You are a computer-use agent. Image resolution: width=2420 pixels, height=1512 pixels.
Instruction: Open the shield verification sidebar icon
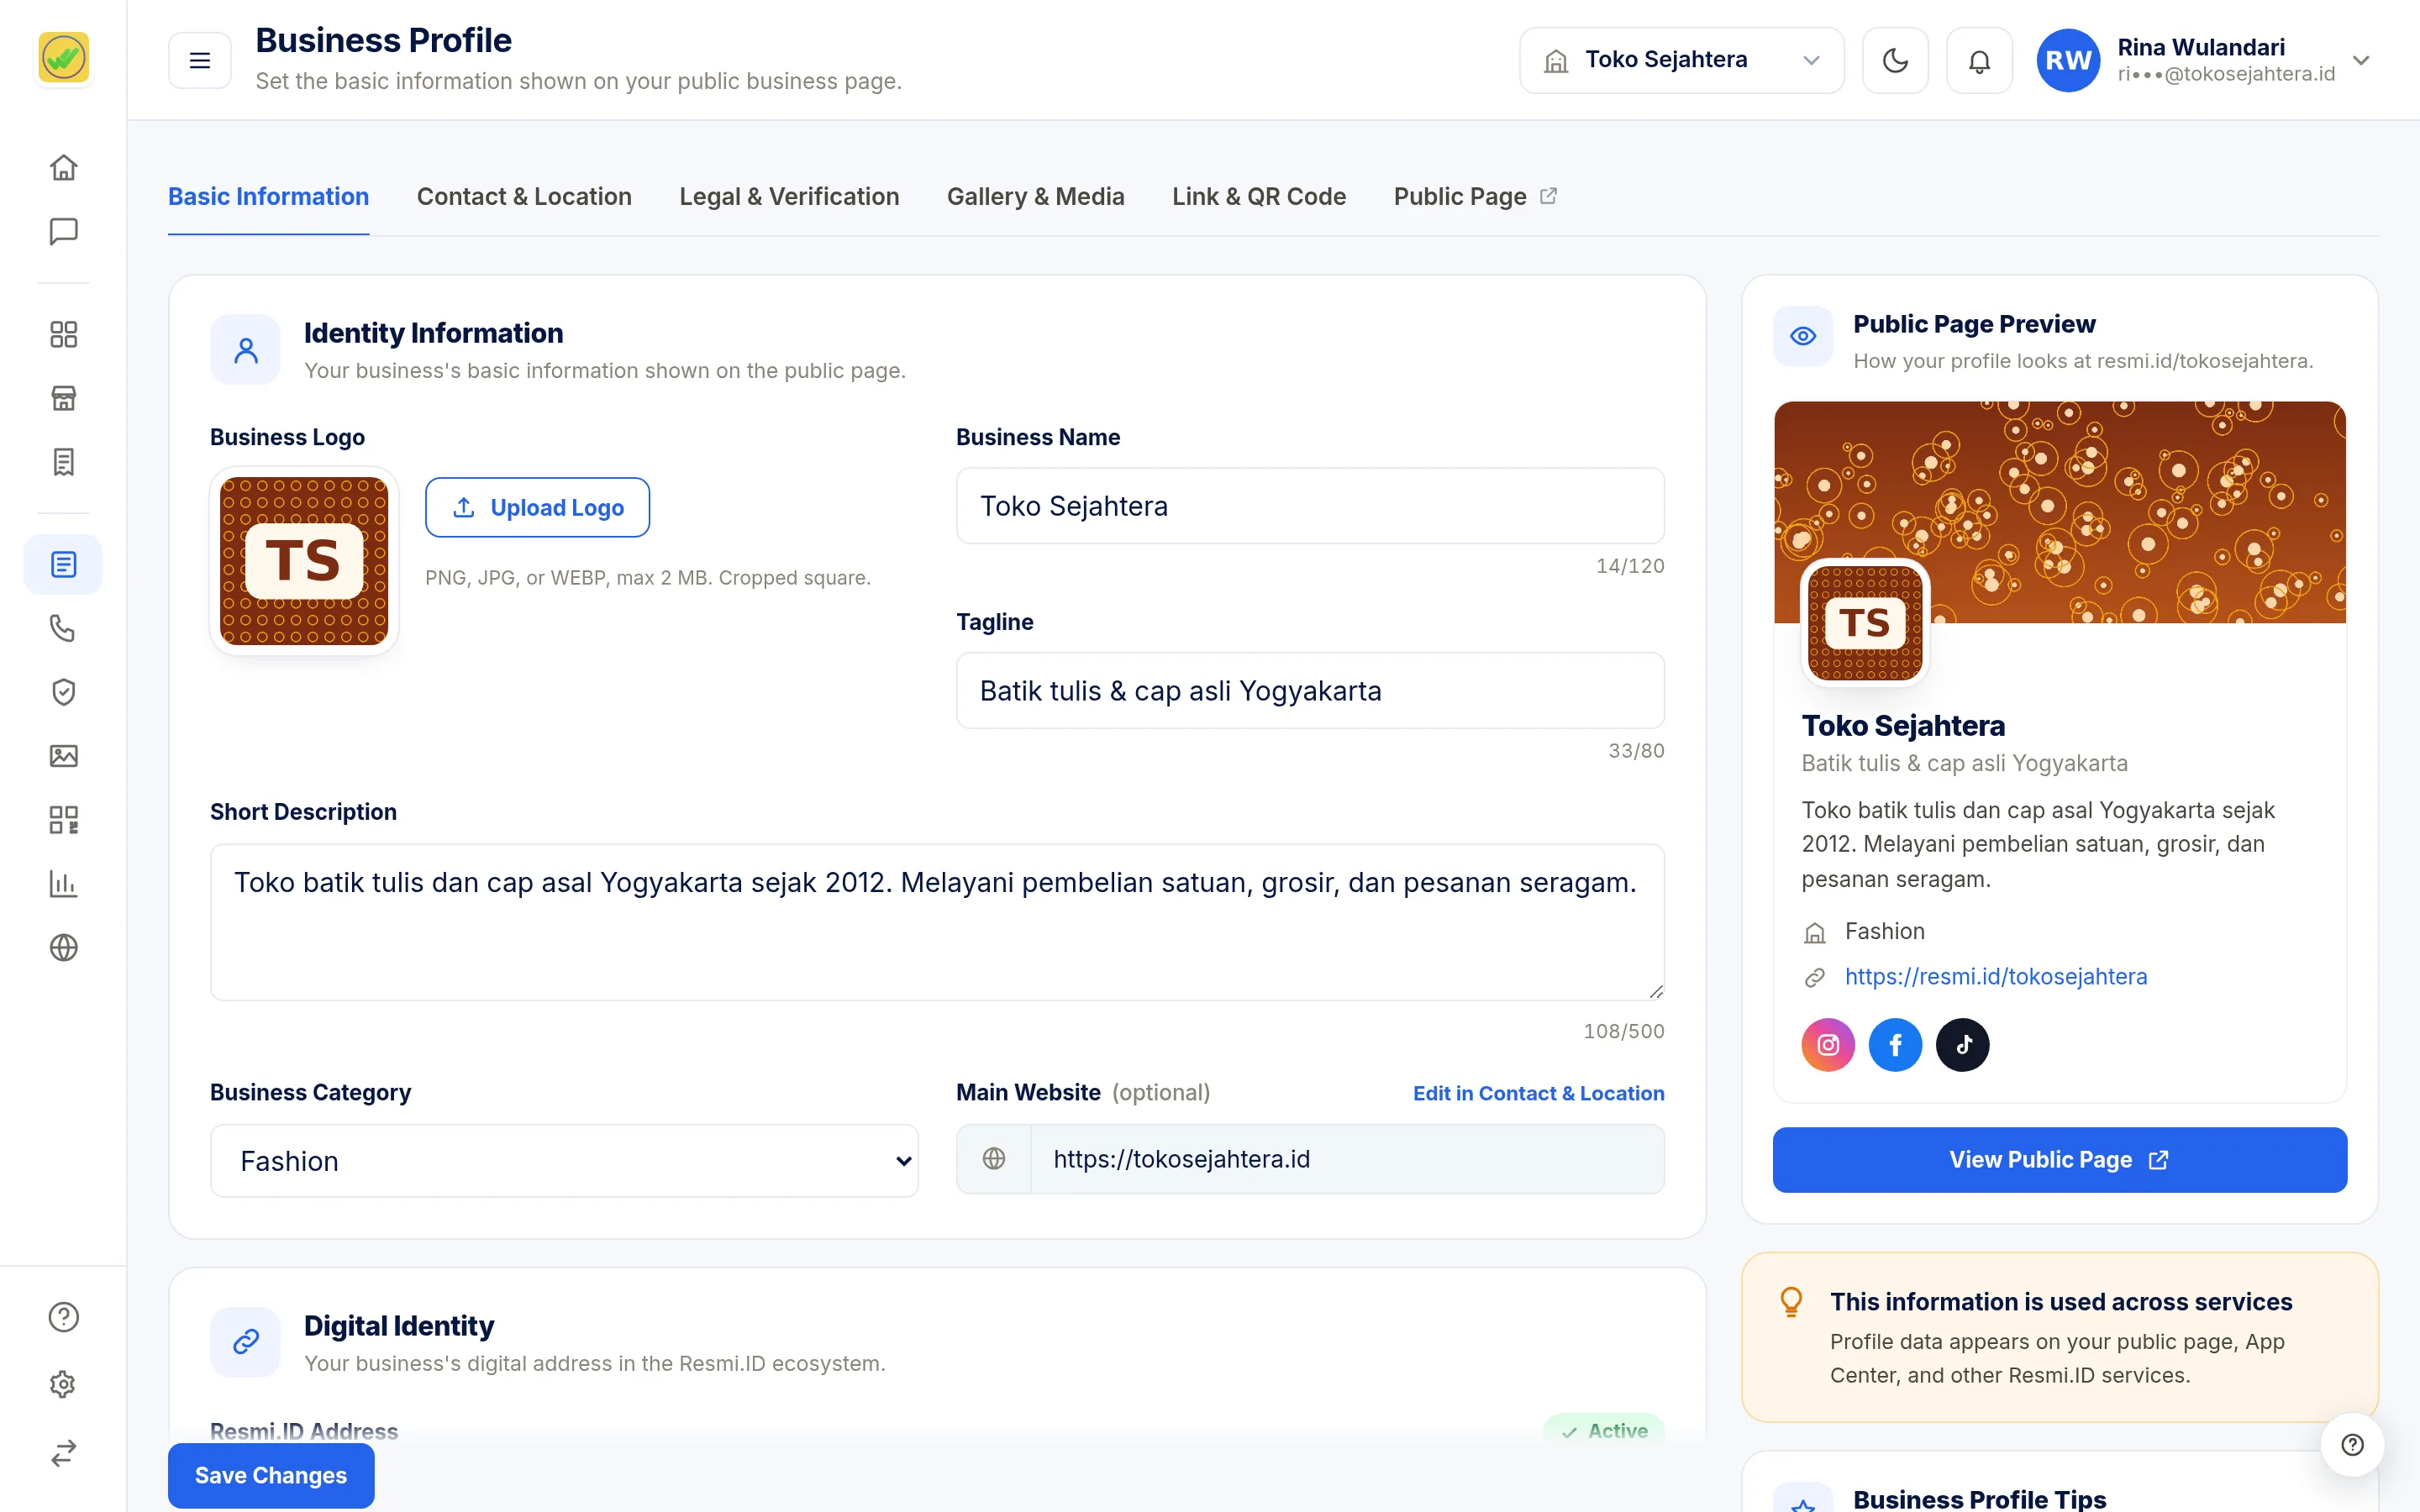[x=63, y=692]
